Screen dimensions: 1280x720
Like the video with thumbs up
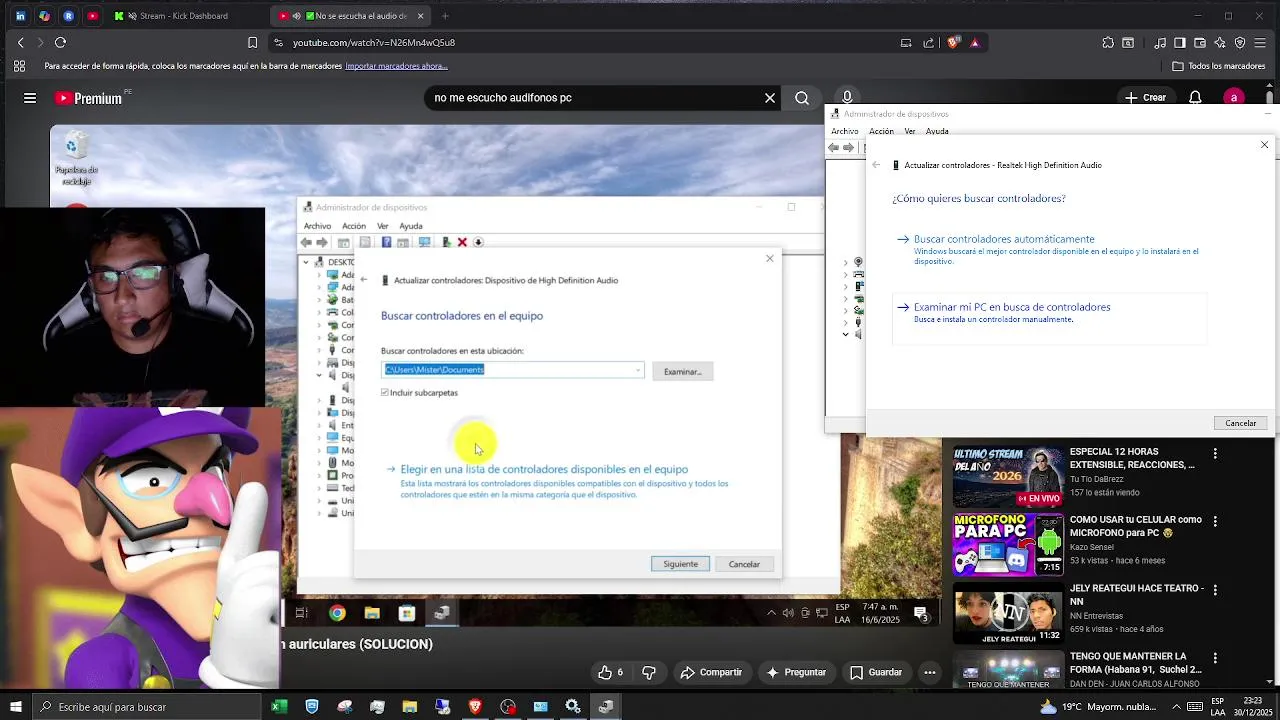pyautogui.click(x=610, y=672)
